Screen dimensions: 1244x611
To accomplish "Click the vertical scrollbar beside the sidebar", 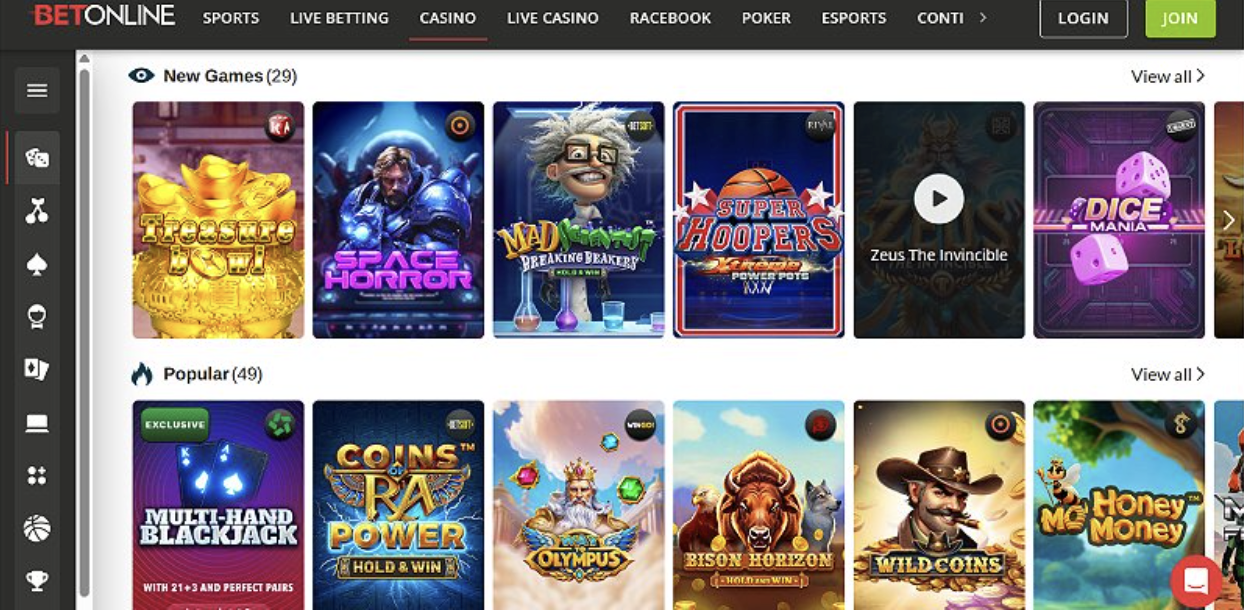I will pos(84,330).
